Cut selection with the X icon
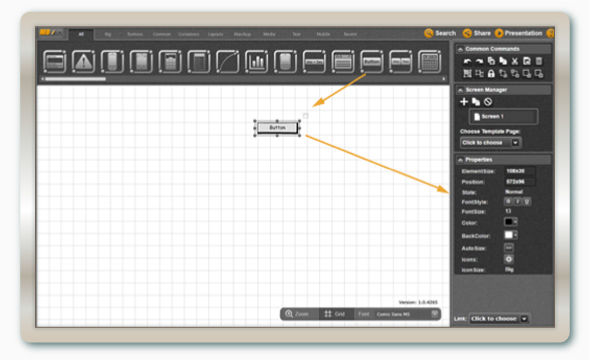Image resolution: width=590 pixels, height=360 pixels. click(x=515, y=61)
